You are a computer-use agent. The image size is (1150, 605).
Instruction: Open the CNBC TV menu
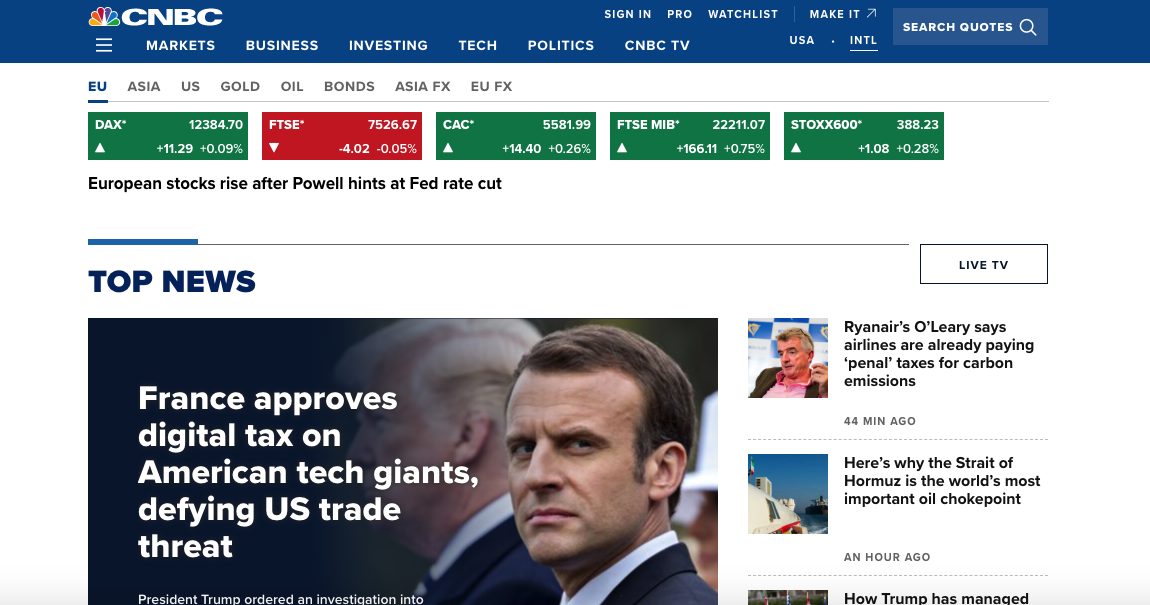[657, 45]
